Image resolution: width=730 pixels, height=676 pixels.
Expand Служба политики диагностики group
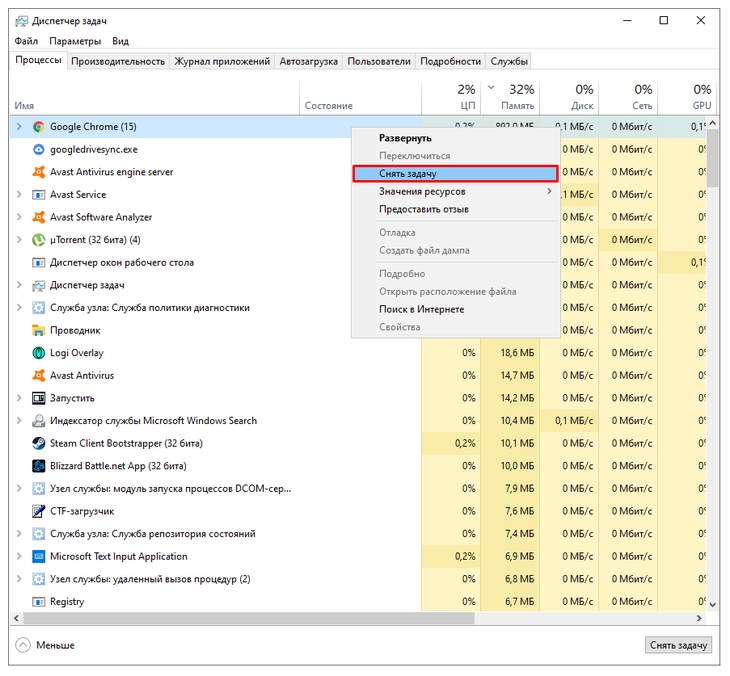19,308
